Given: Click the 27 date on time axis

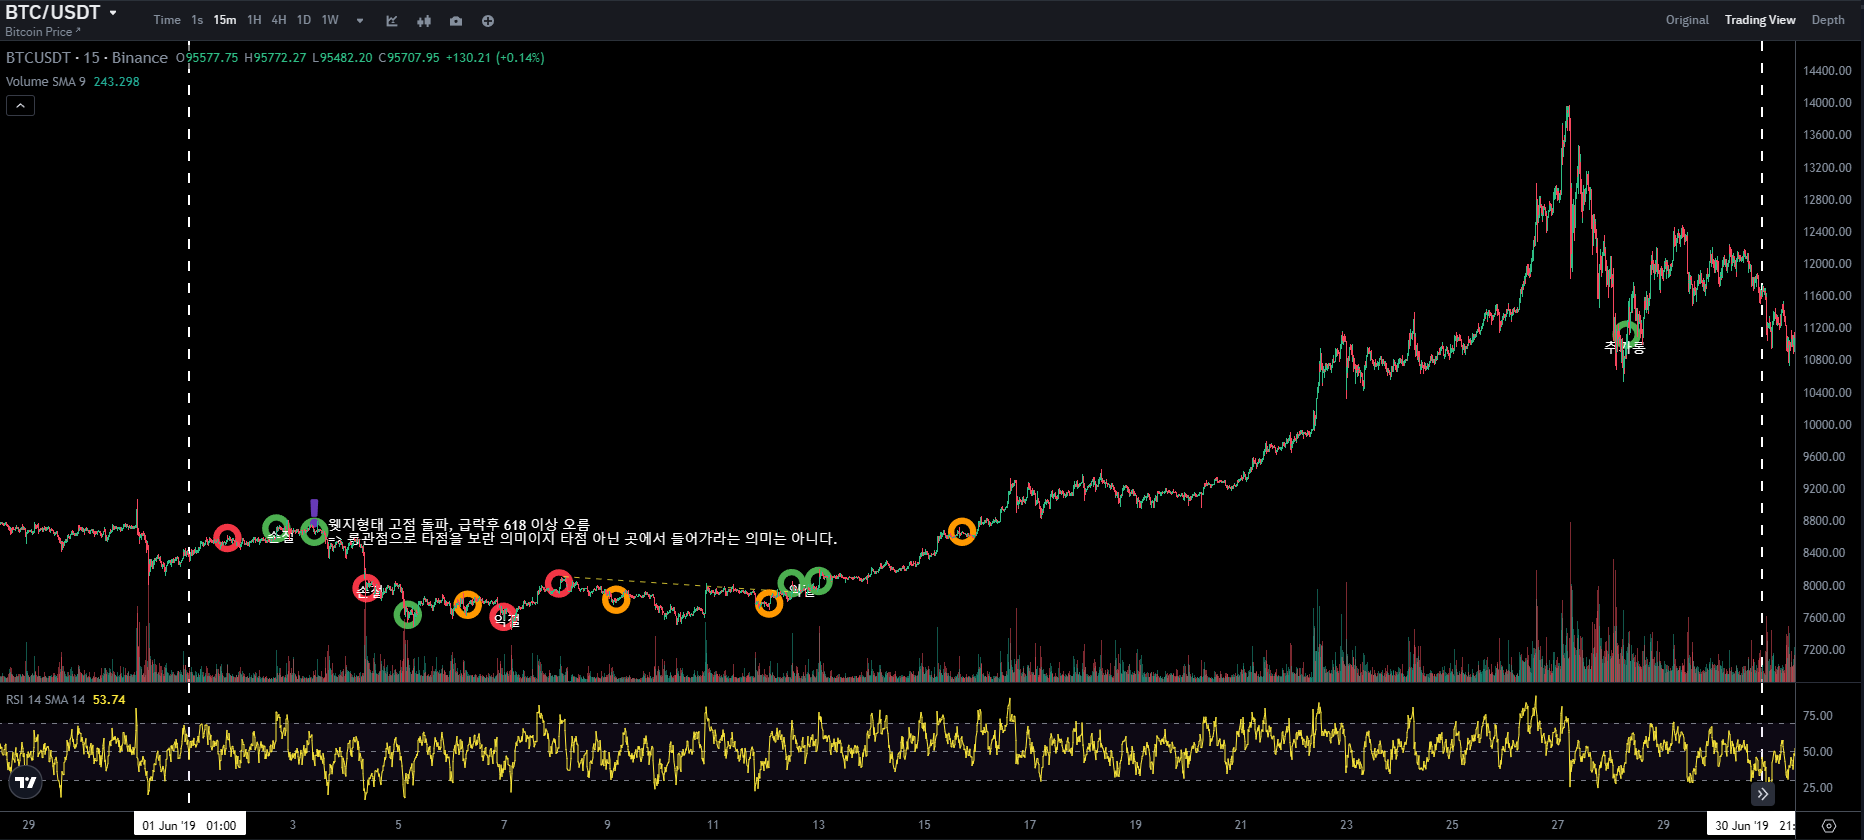Looking at the screenshot, I should (1557, 825).
